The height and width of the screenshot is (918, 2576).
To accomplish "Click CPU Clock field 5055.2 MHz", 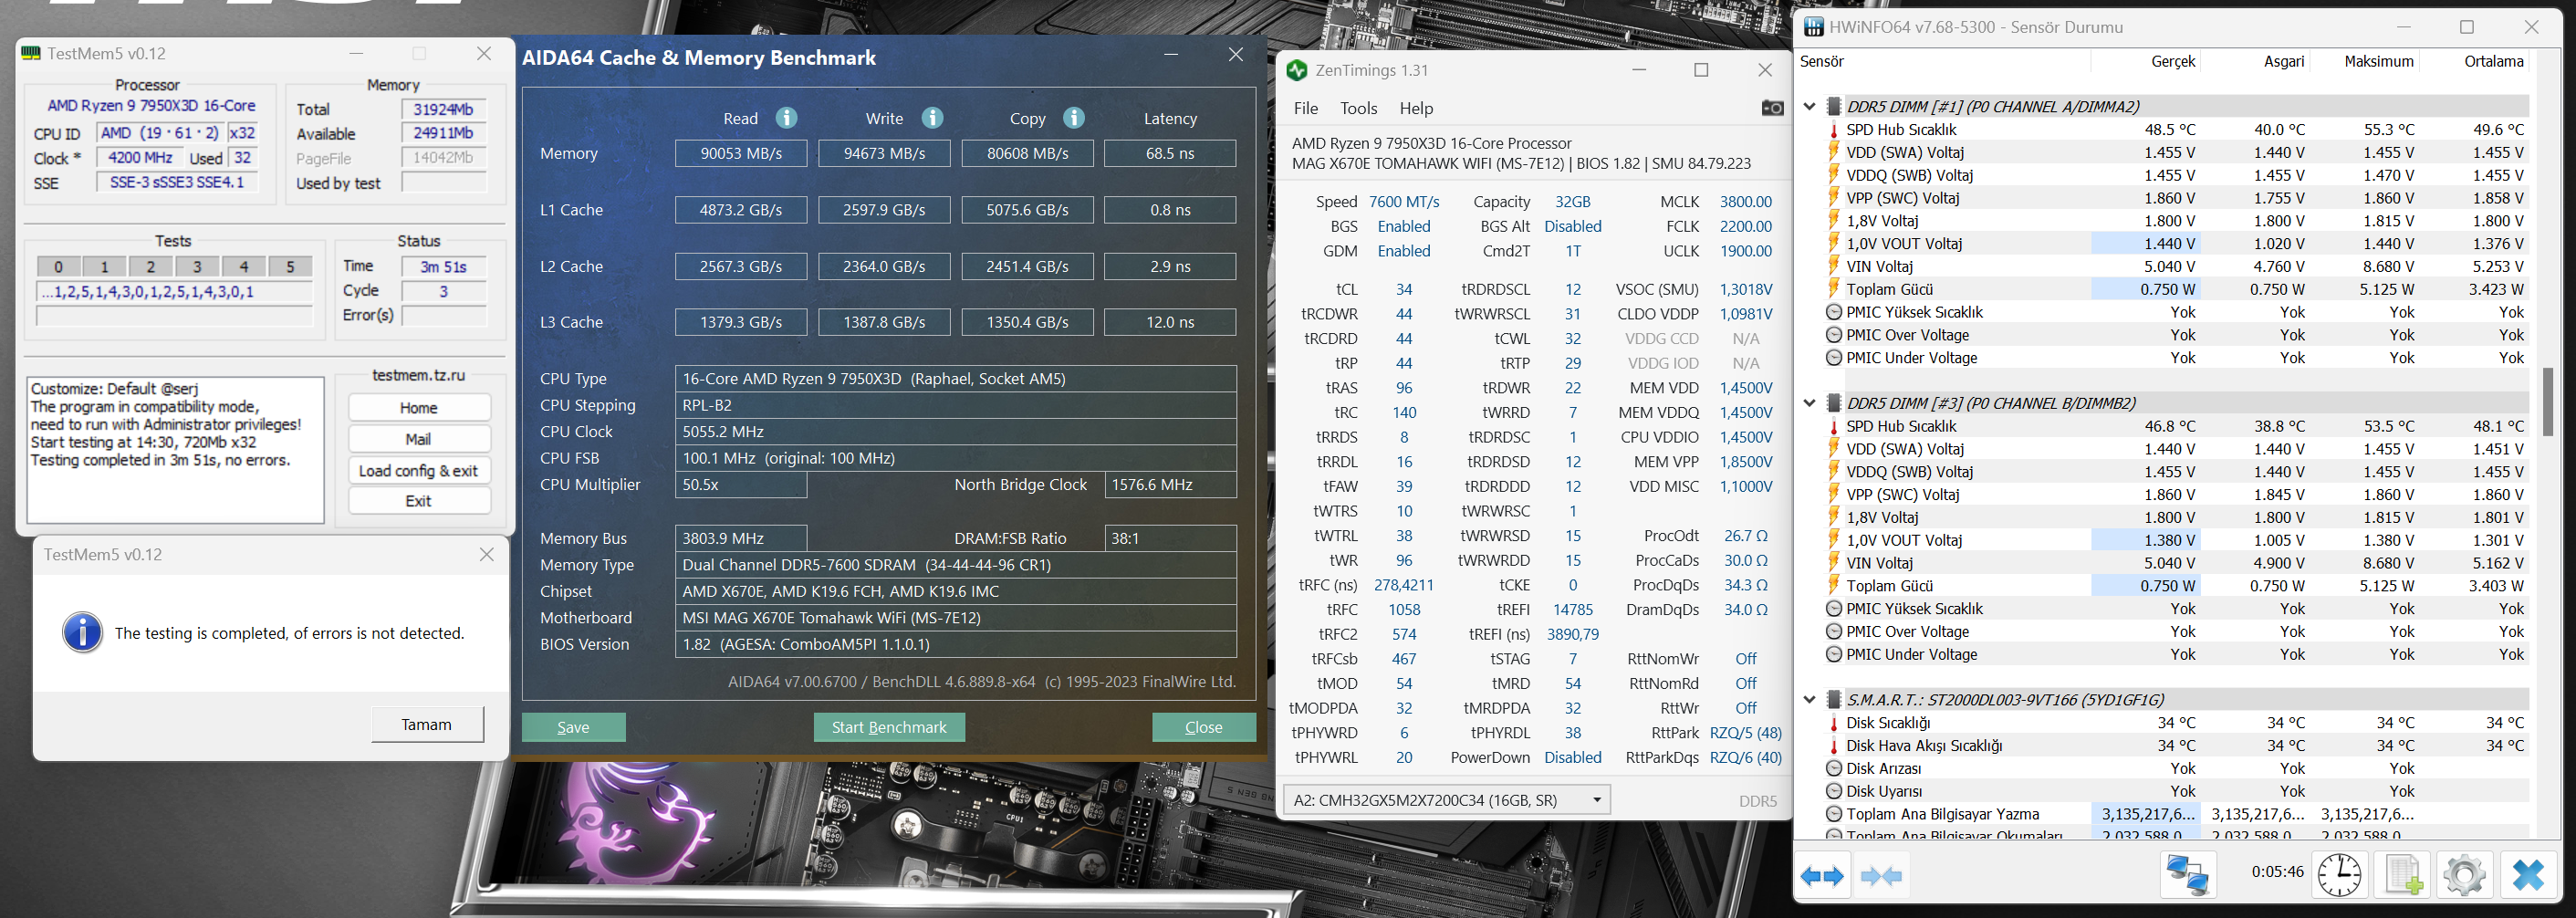I will click(955, 432).
